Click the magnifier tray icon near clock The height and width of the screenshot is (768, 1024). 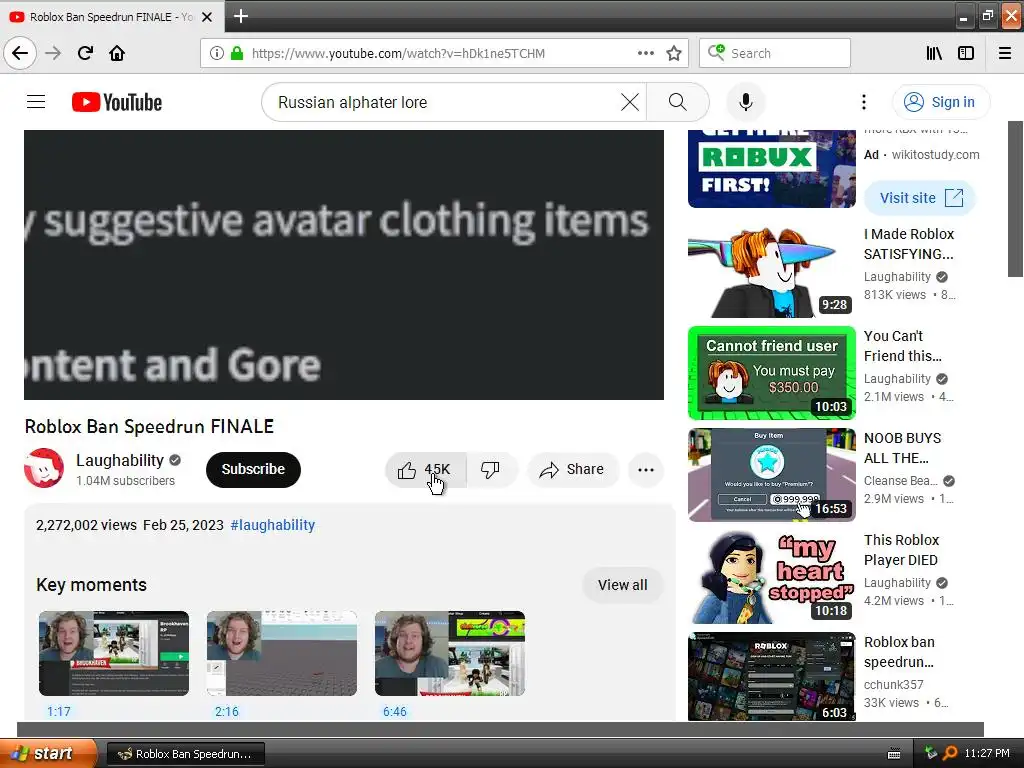tap(950, 753)
